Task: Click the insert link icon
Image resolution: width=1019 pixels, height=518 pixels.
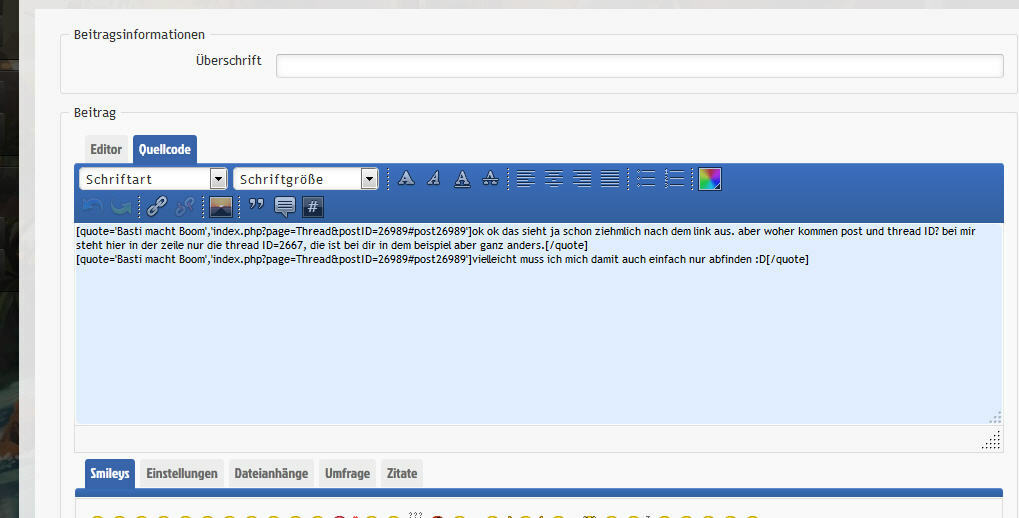Action: pyautogui.click(x=157, y=207)
